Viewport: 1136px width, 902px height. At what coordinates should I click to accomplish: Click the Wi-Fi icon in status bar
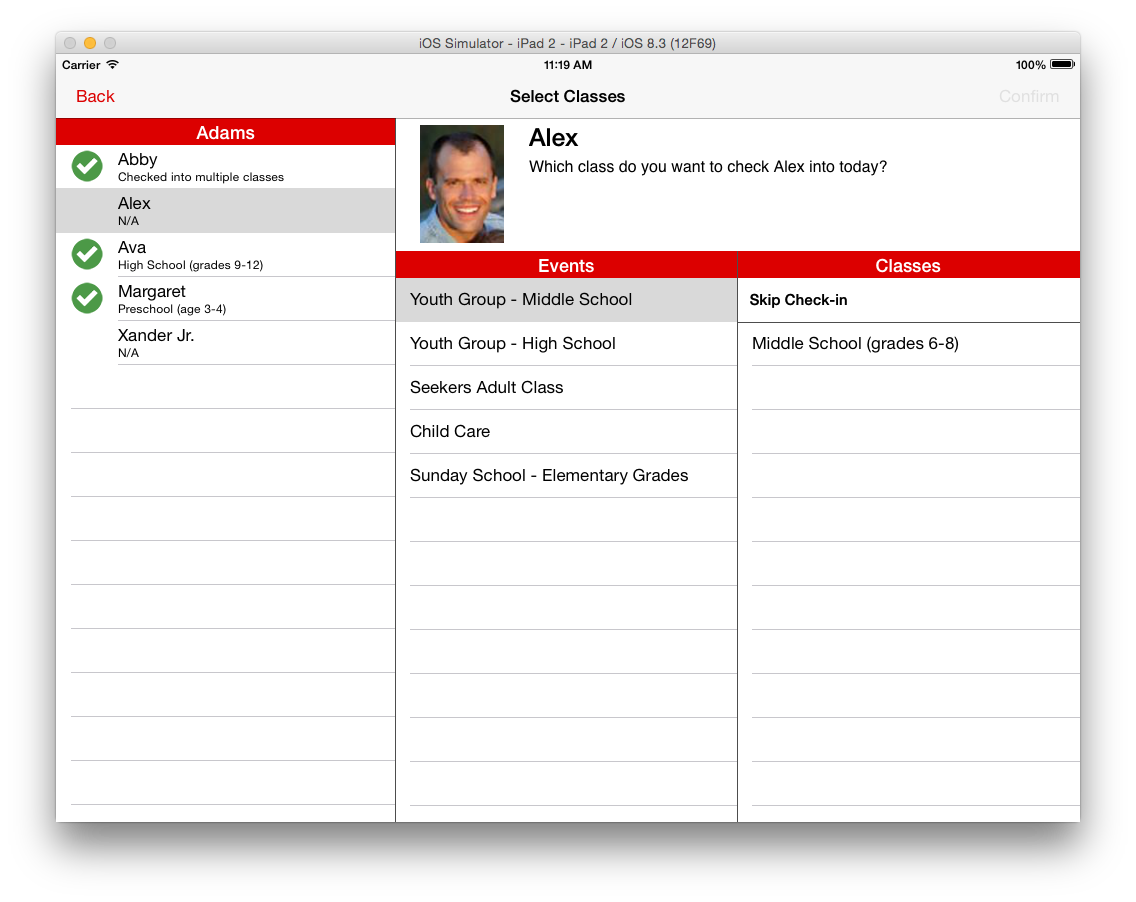coord(113,65)
